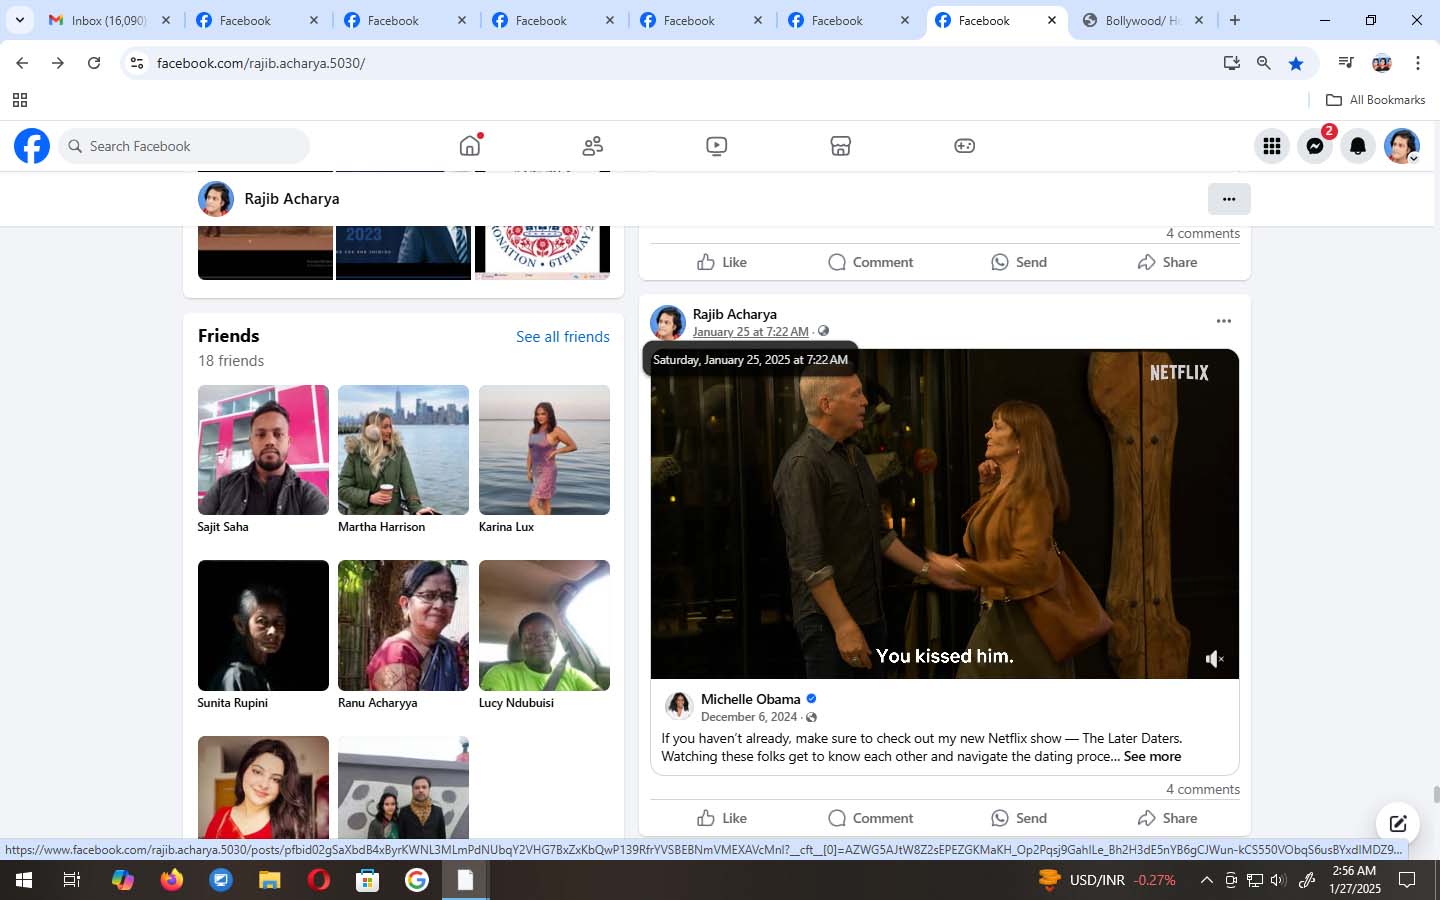Open Chrome three-dot menu
The height and width of the screenshot is (900, 1440).
tap(1418, 63)
